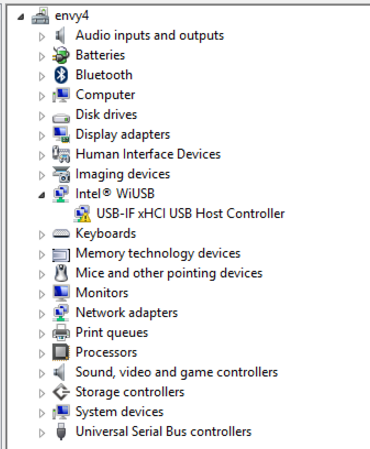The width and height of the screenshot is (370, 449).
Task: Click the Batteries icon with green plug
Action: point(61,55)
